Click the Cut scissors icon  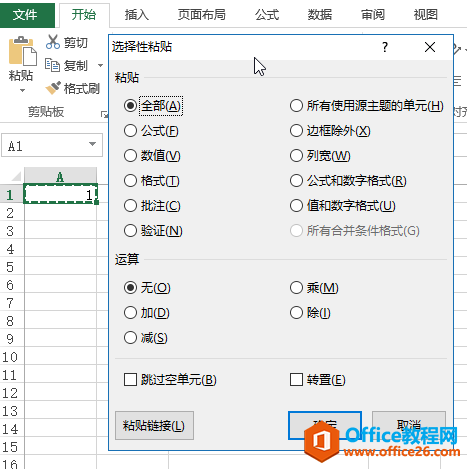[x=53, y=42]
